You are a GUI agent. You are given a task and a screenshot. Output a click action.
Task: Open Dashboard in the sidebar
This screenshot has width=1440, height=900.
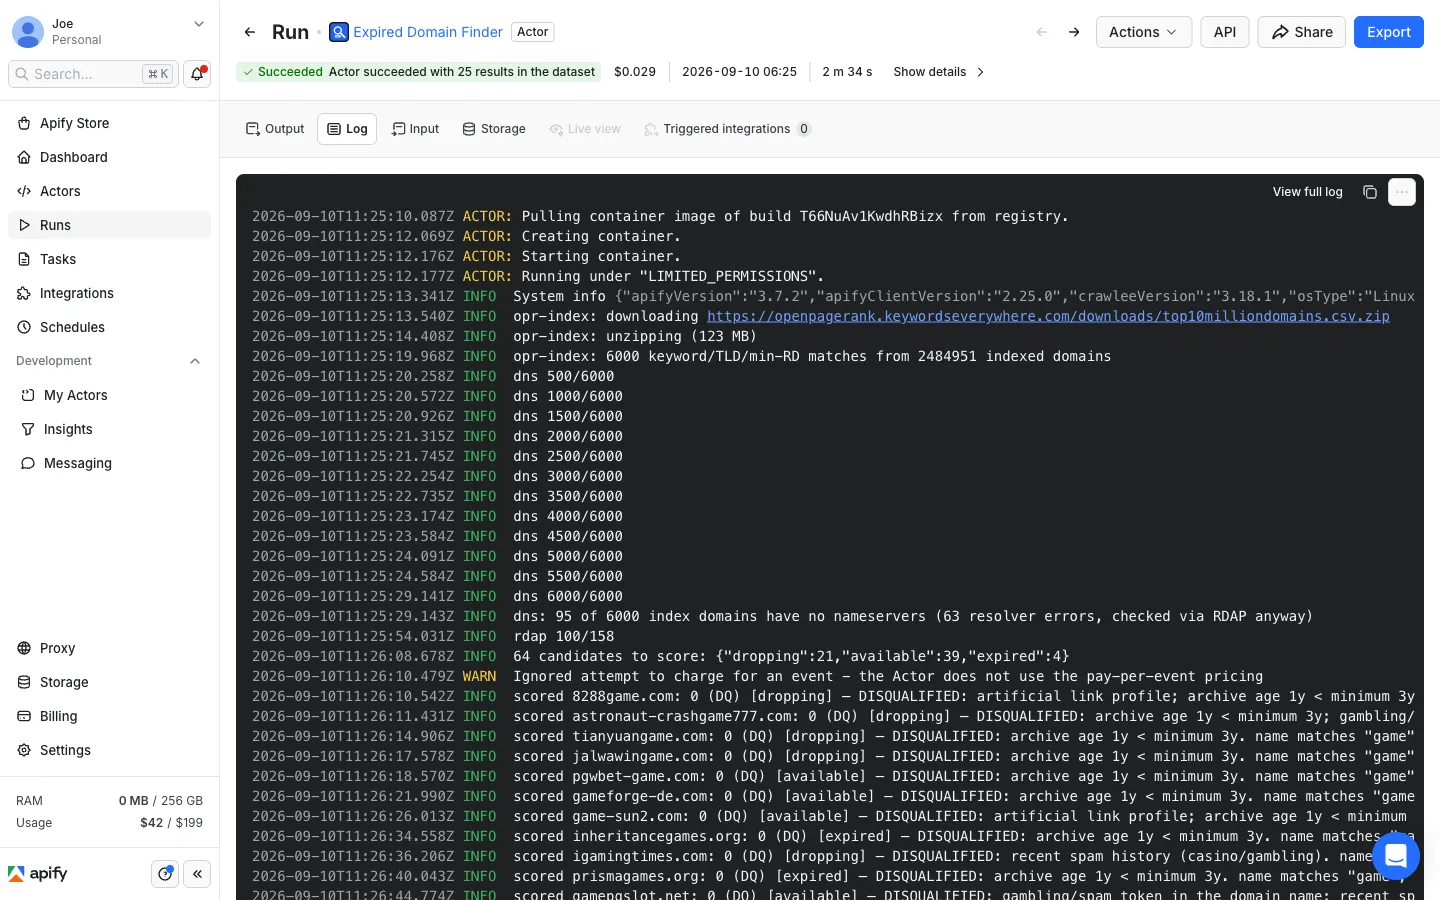(109, 157)
